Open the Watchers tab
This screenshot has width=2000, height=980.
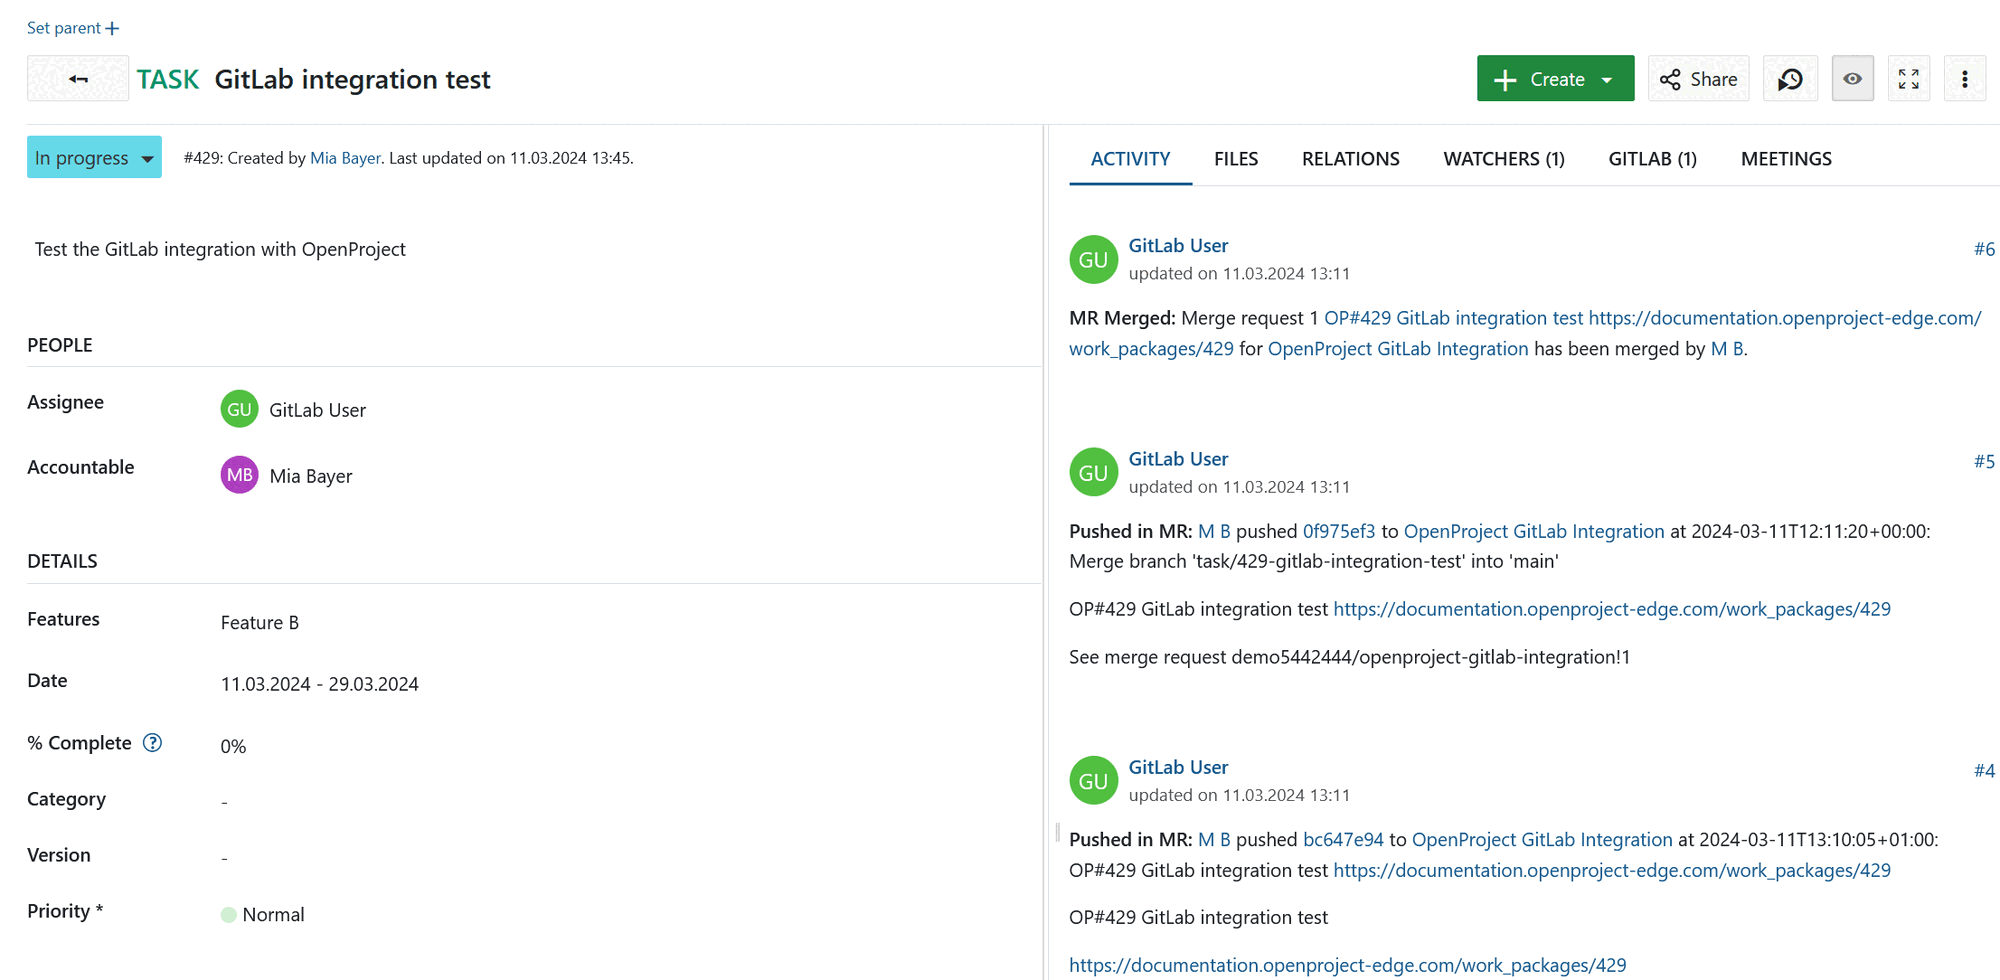click(1504, 158)
